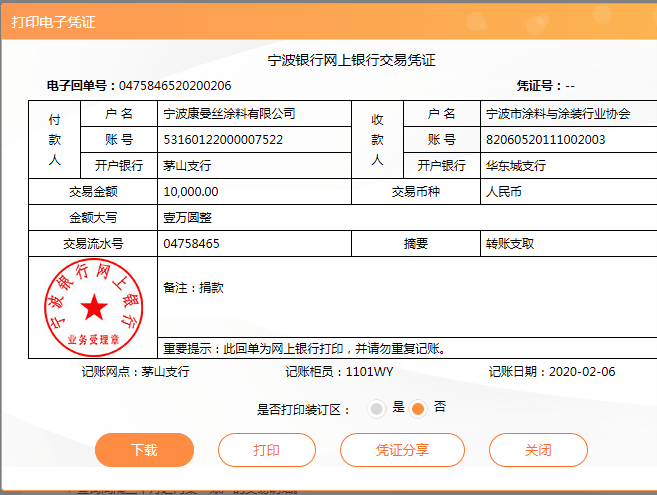The width and height of the screenshot is (657, 495).
Task: Click the 是否打印装订区 label
Action: [x=304, y=409]
